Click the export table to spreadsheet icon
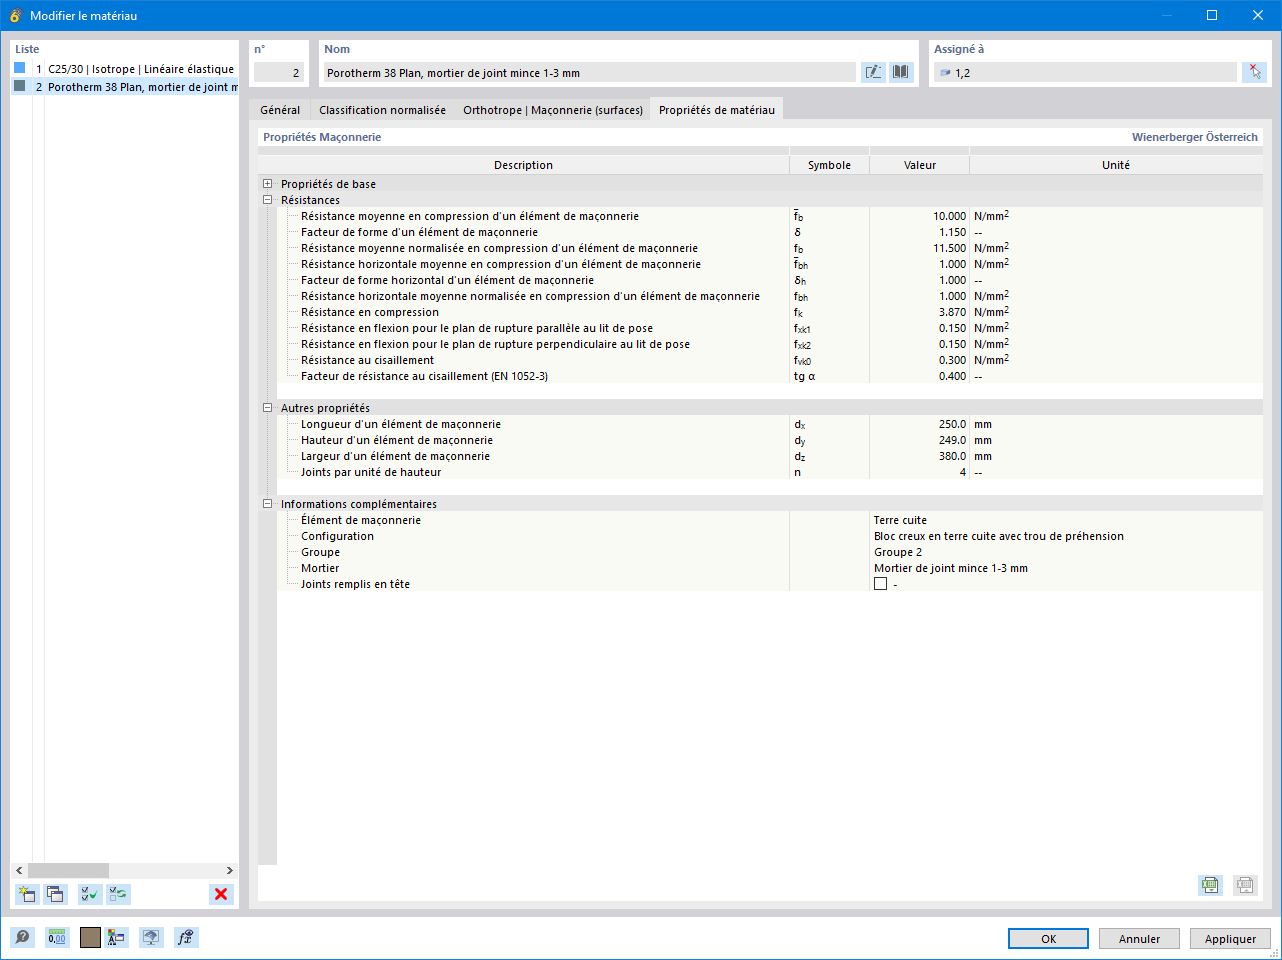 1210,885
